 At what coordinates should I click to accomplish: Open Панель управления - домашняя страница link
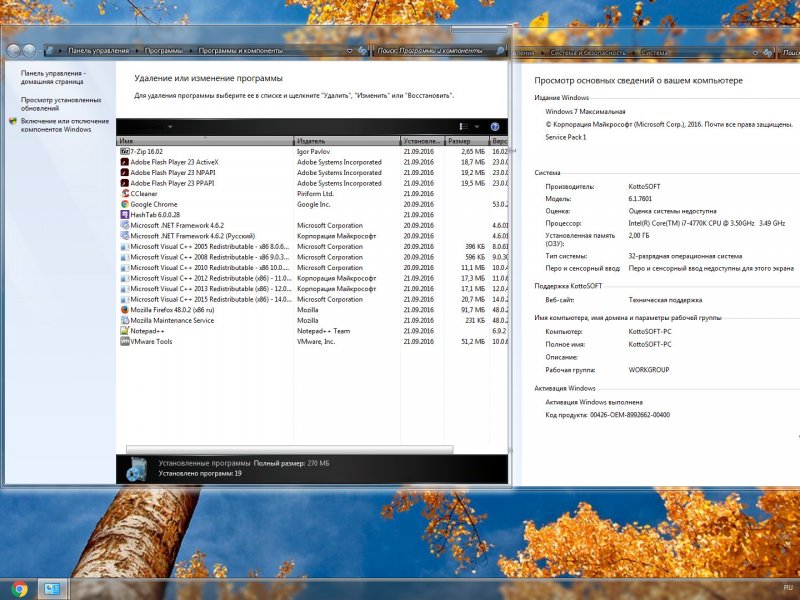point(53,78)
